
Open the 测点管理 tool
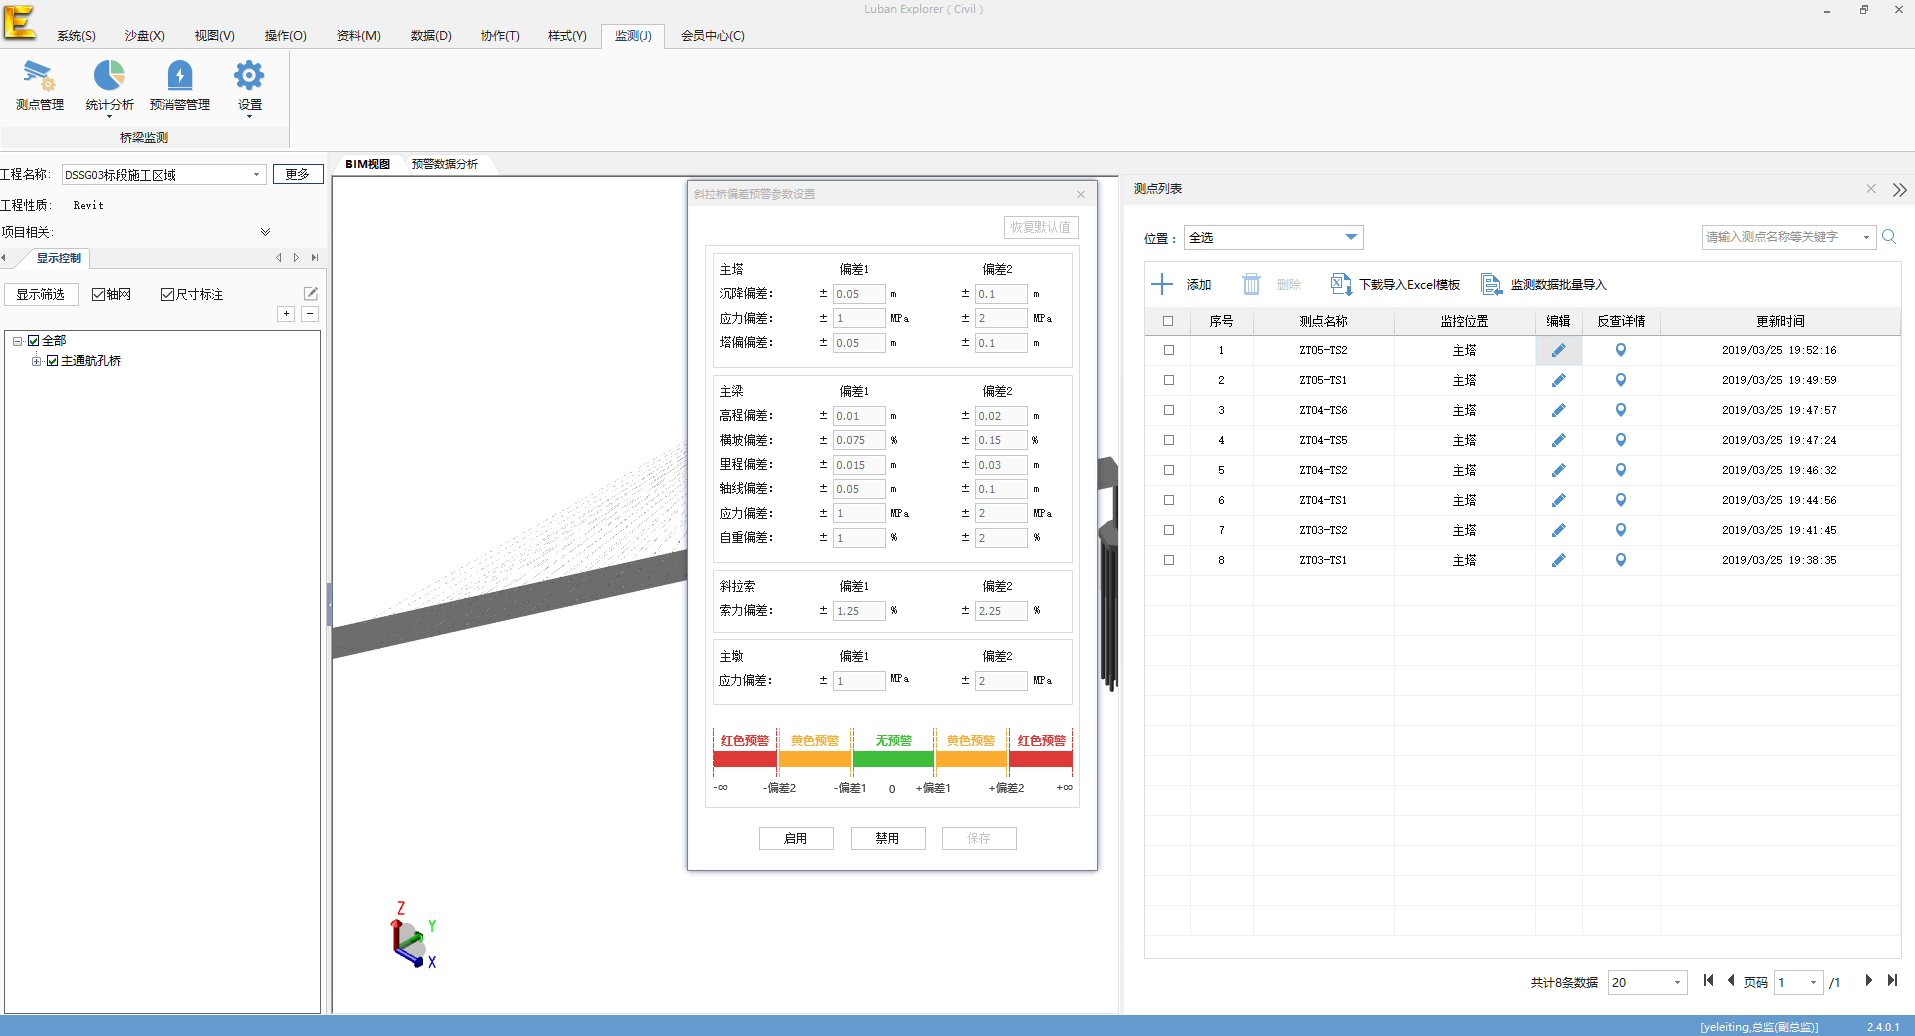[39, 85]
